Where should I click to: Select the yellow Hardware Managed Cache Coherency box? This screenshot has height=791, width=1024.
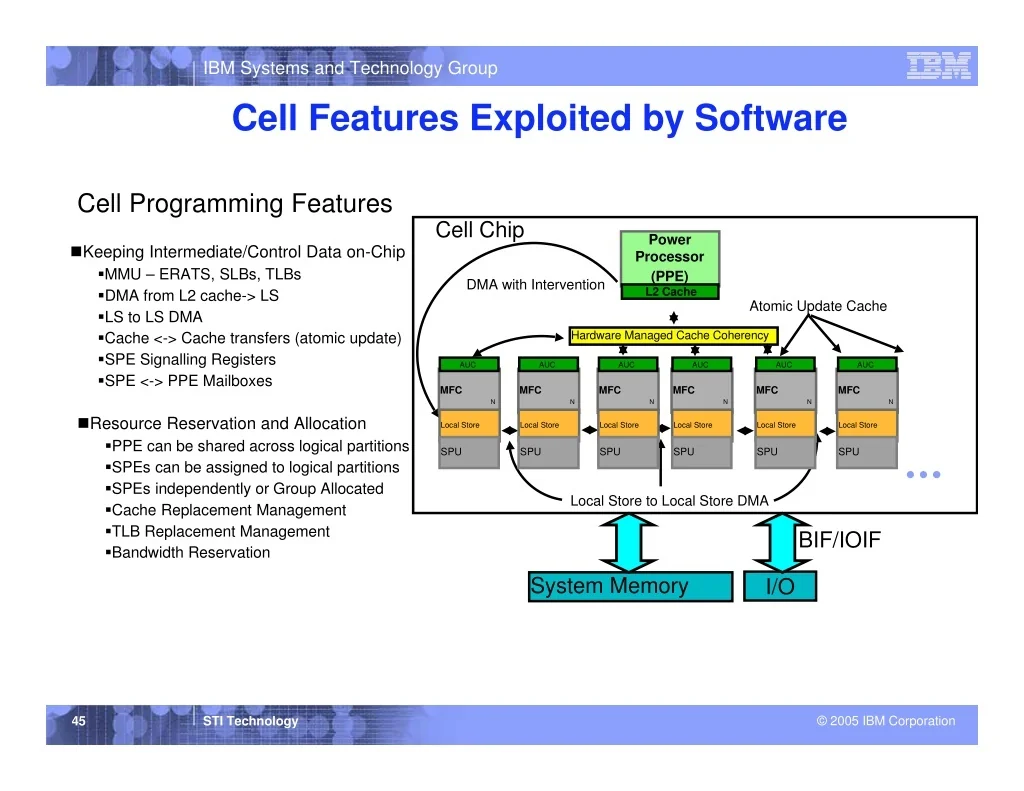[x=673, y=336]
